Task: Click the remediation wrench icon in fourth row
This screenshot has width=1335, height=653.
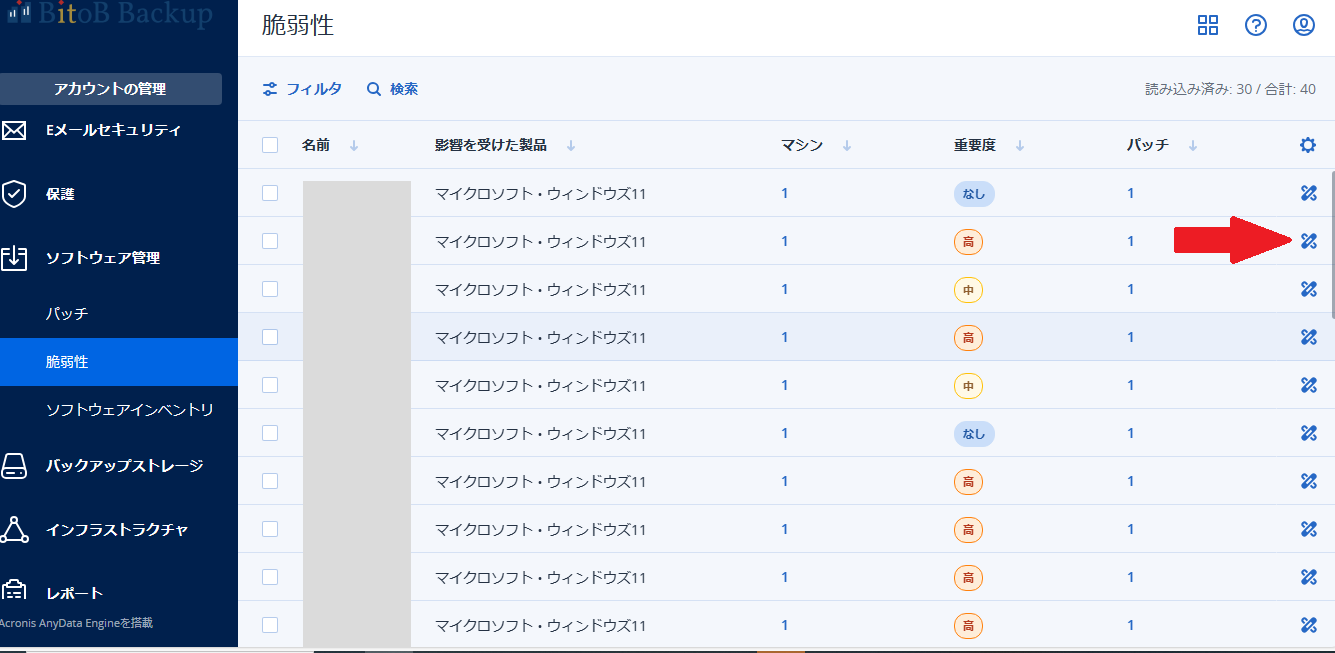Action: tap(1308, 337)
